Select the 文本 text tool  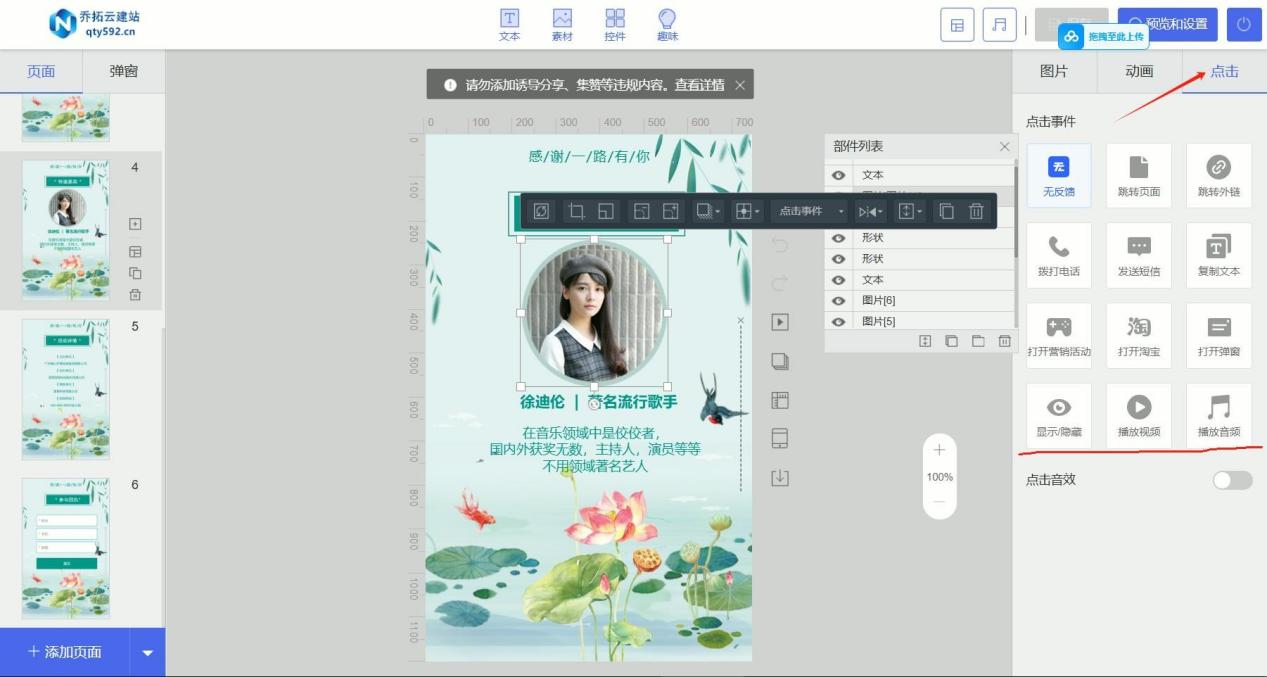[509, 25]
